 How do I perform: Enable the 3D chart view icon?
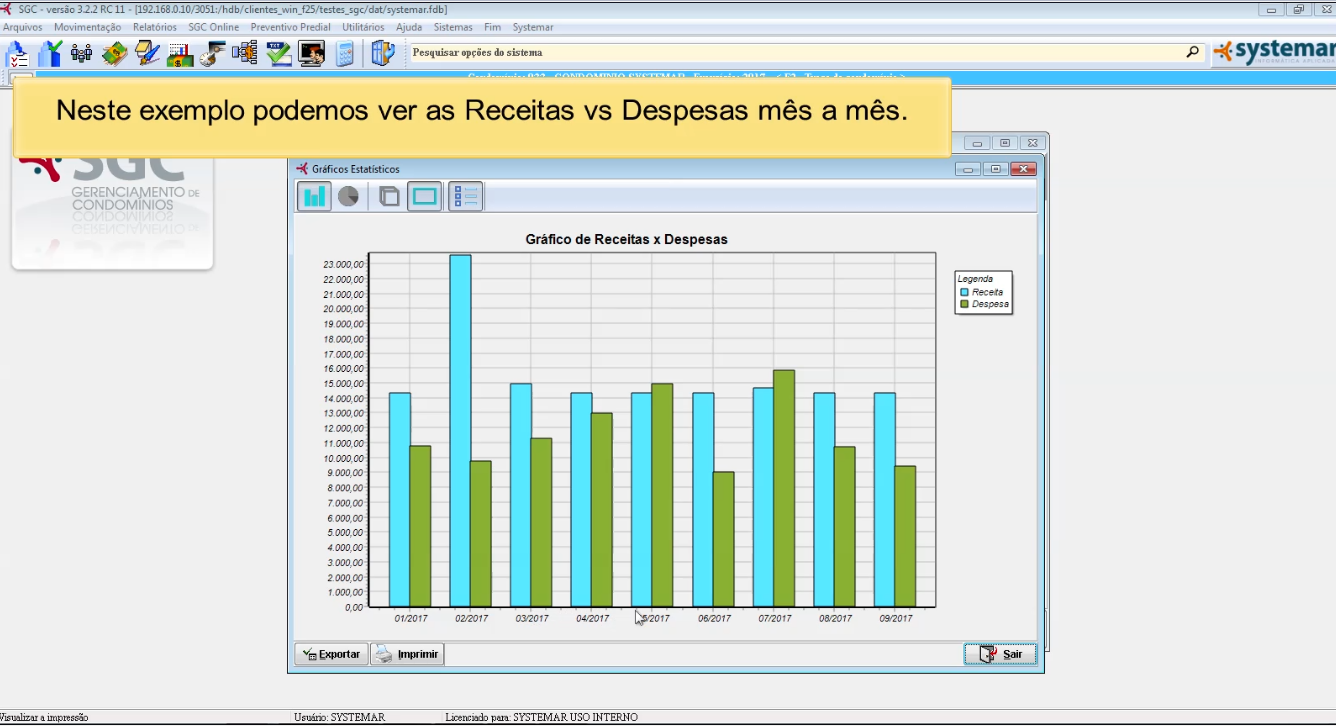[x=389, y=196]
